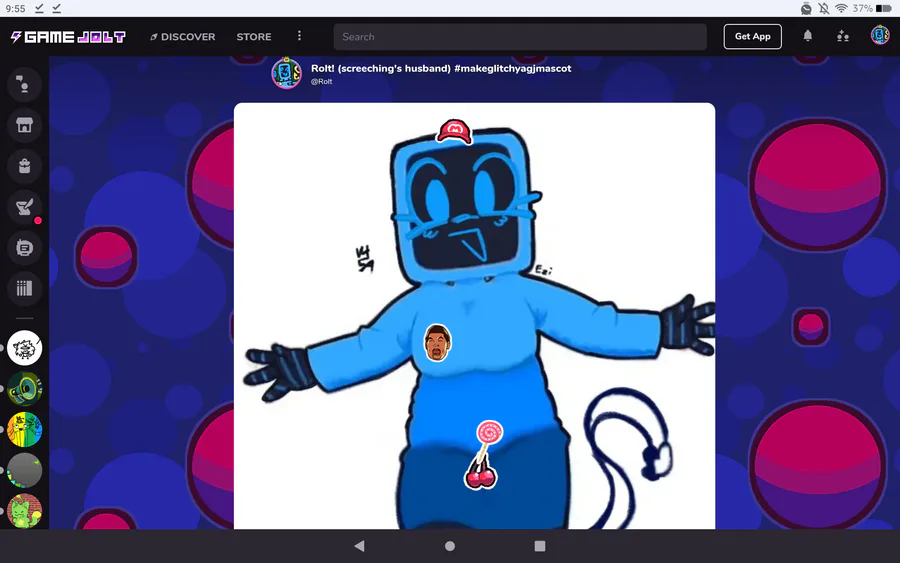Tap the Wi-Fi status icon
This screenshot has height=563, width=900.
(841, 8)
